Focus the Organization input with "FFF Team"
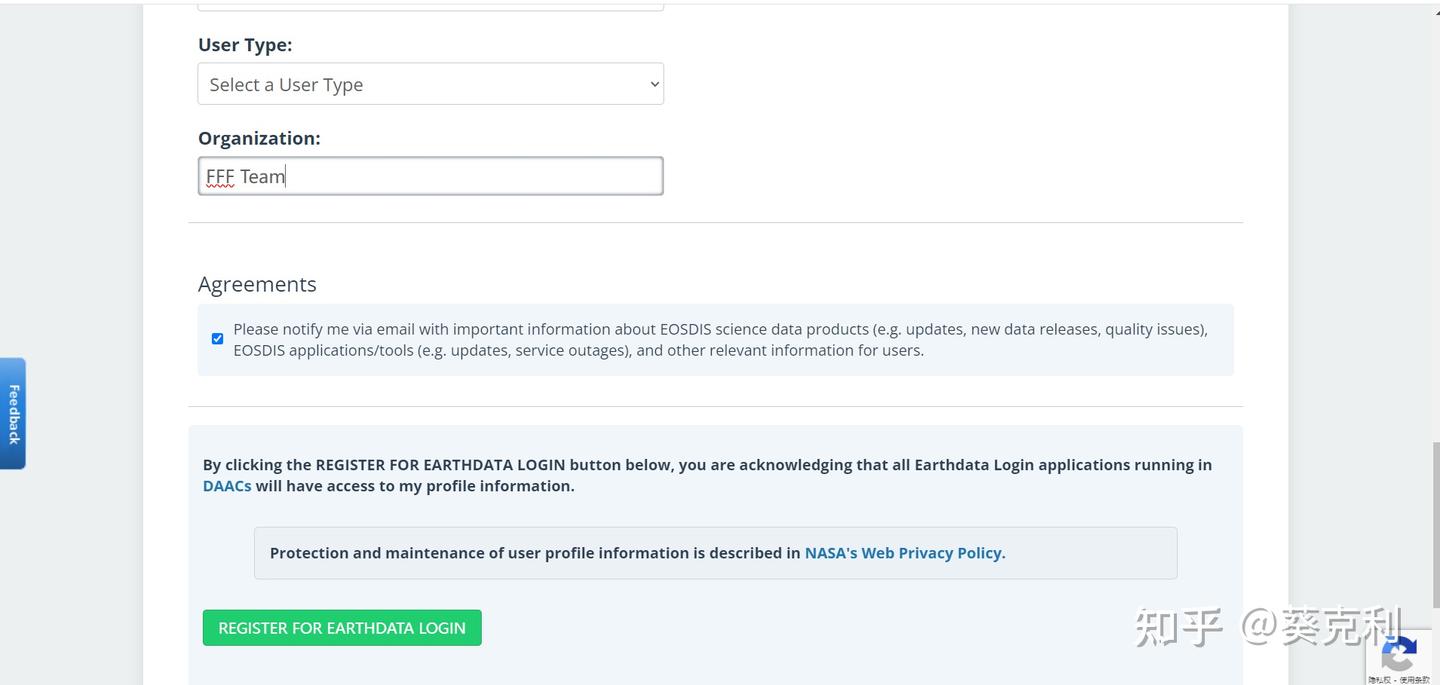The height and width of the screenshot is (685, 1440). point(430,176)
